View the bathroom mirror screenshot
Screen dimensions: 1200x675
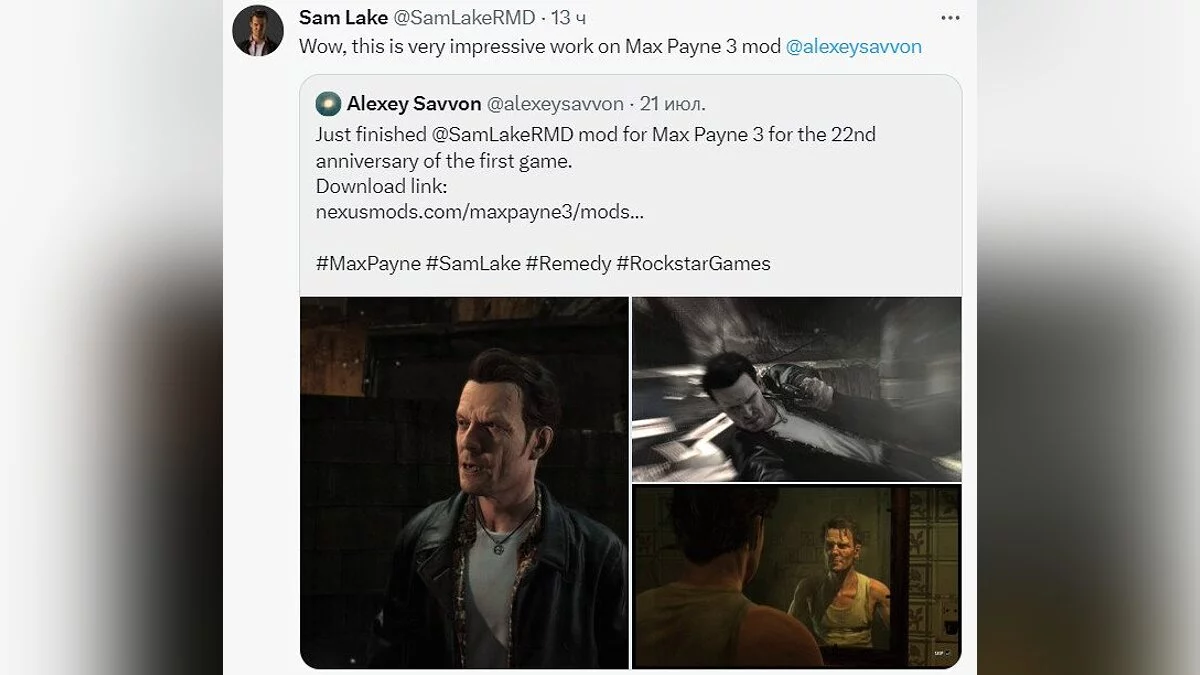(x=796, y=576)
